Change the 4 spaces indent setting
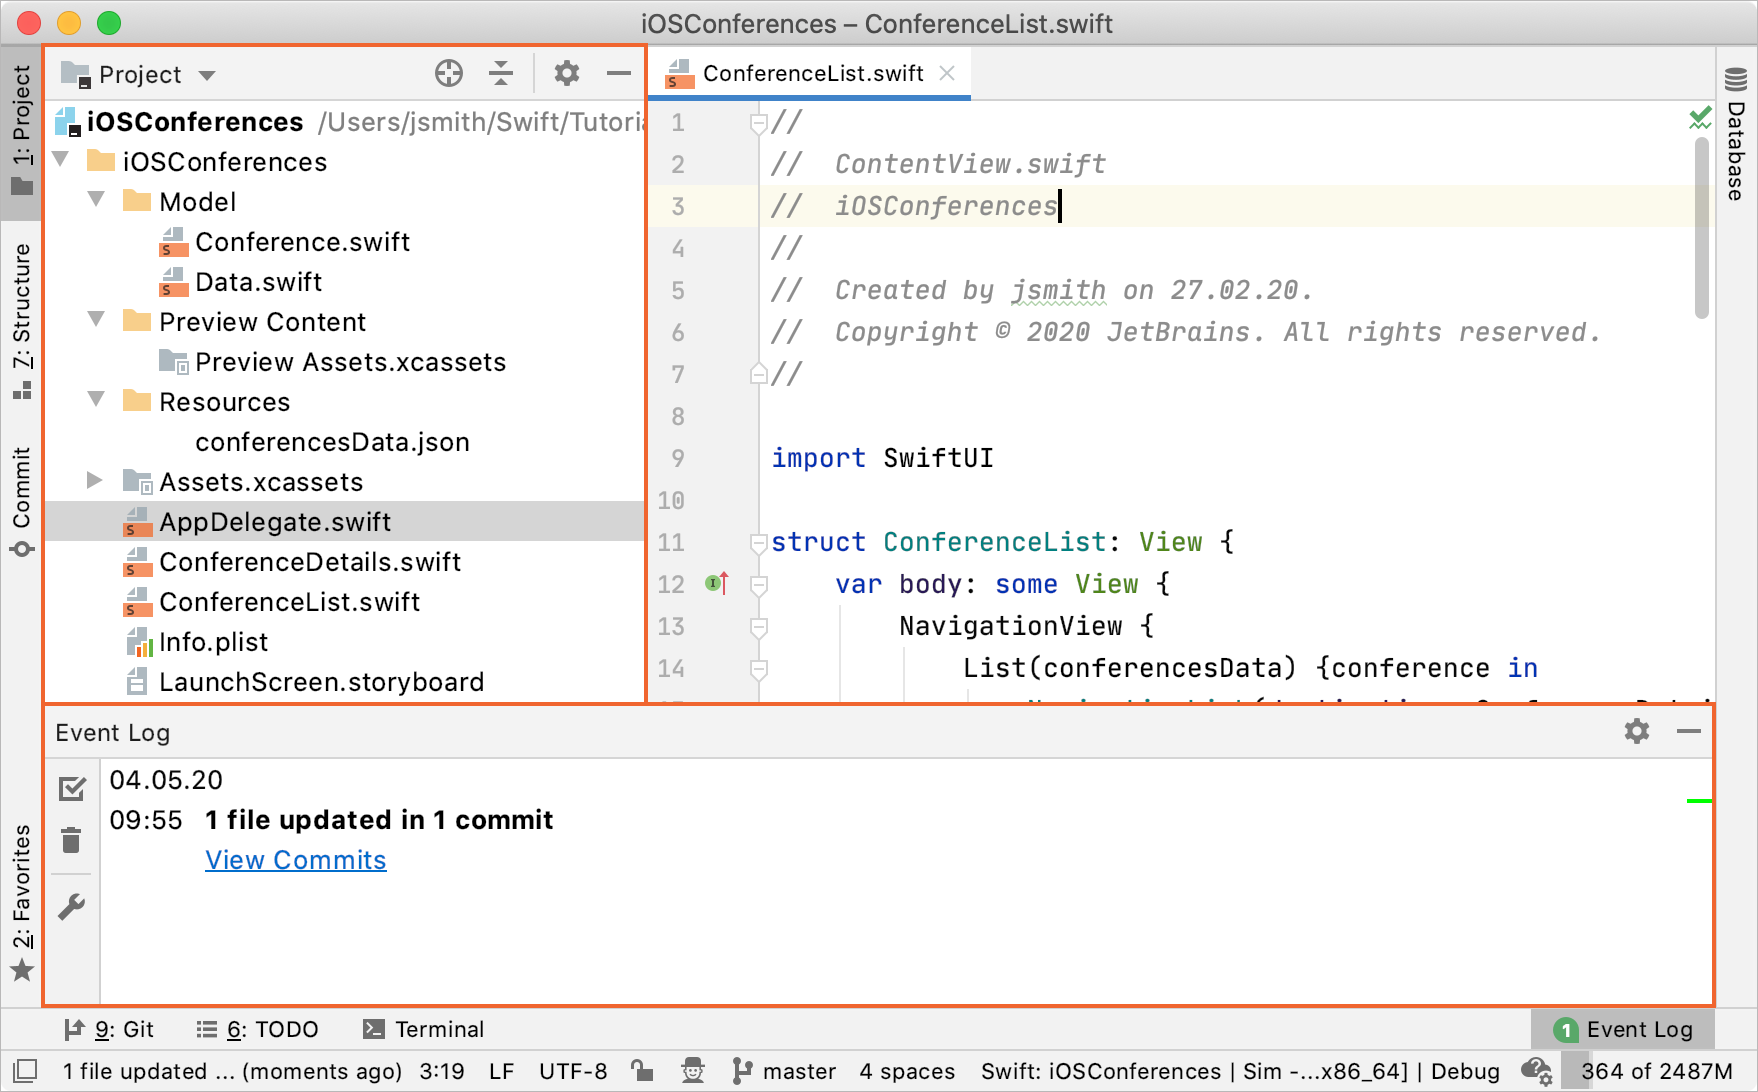Screen dimensions: 1758x1092 click(907, 1071)
